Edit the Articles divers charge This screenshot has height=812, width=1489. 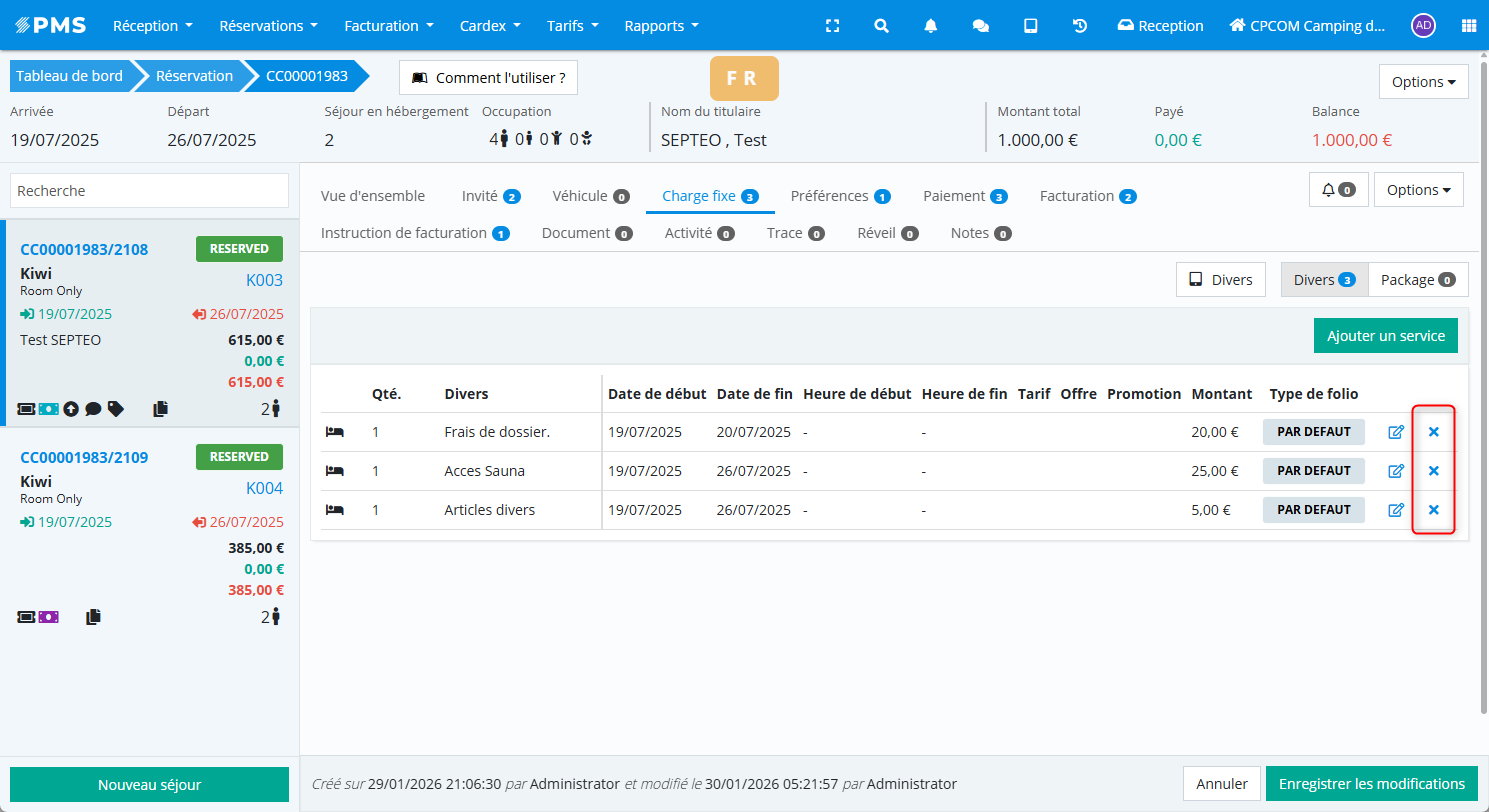(x=1396, y=510)
